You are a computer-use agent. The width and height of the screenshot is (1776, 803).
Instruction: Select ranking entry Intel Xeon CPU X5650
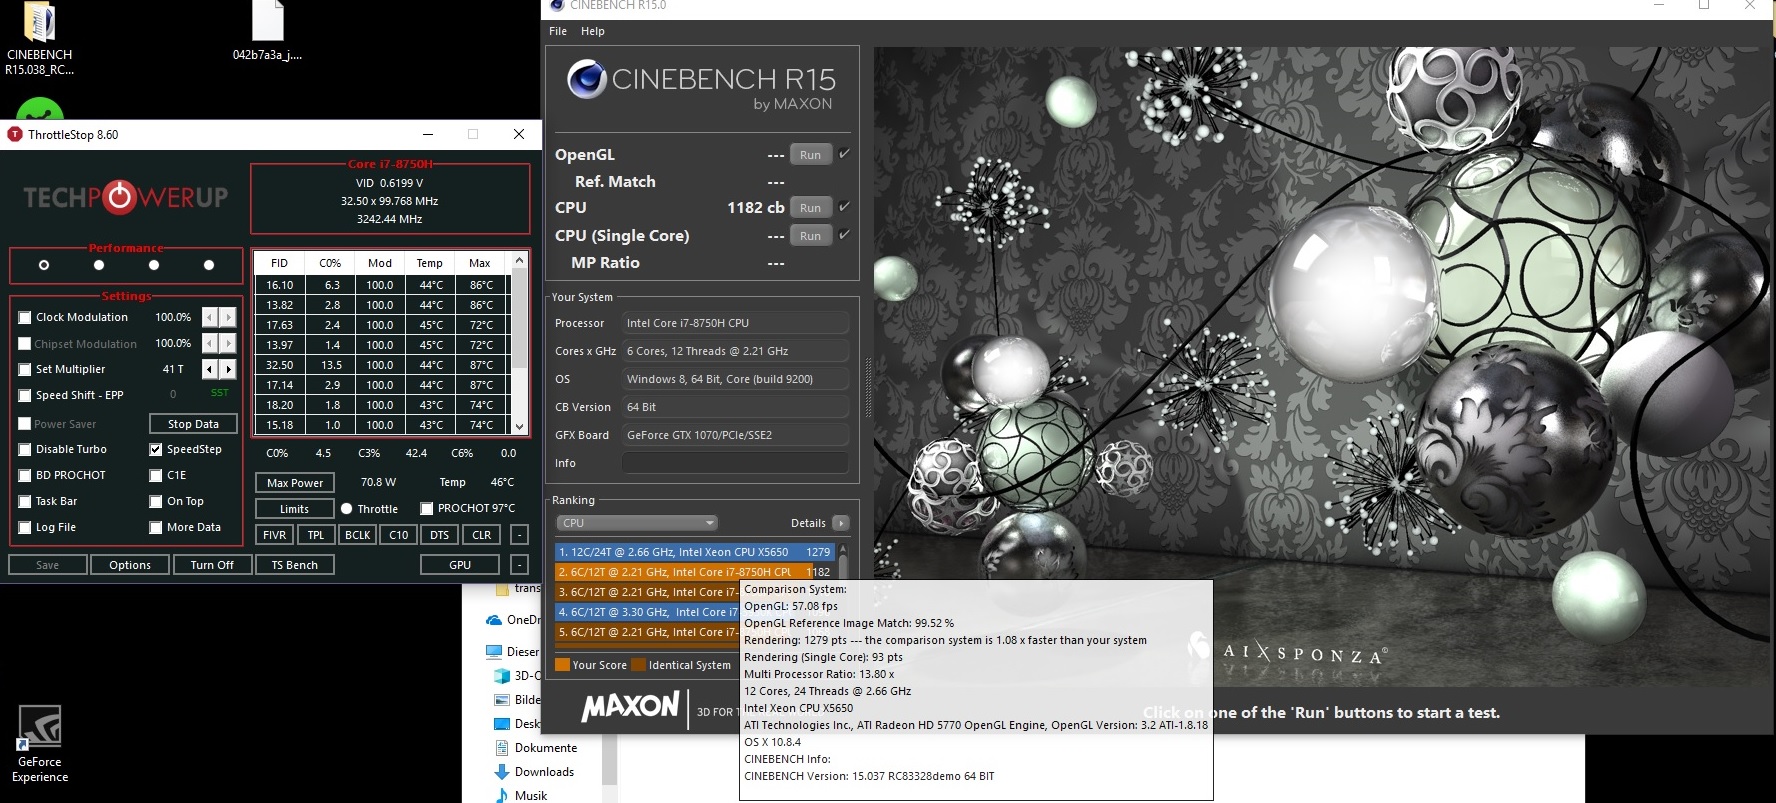tap(695, 552)
